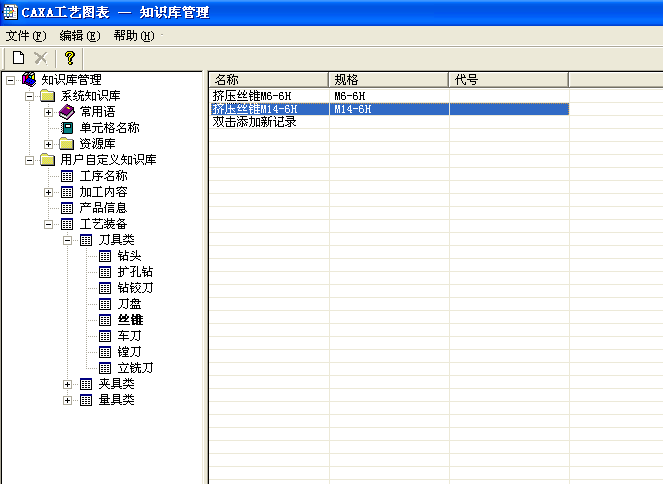663x484 pixels.
Task: Expand the 量具类 node
Action: click(x=67, y=401)
